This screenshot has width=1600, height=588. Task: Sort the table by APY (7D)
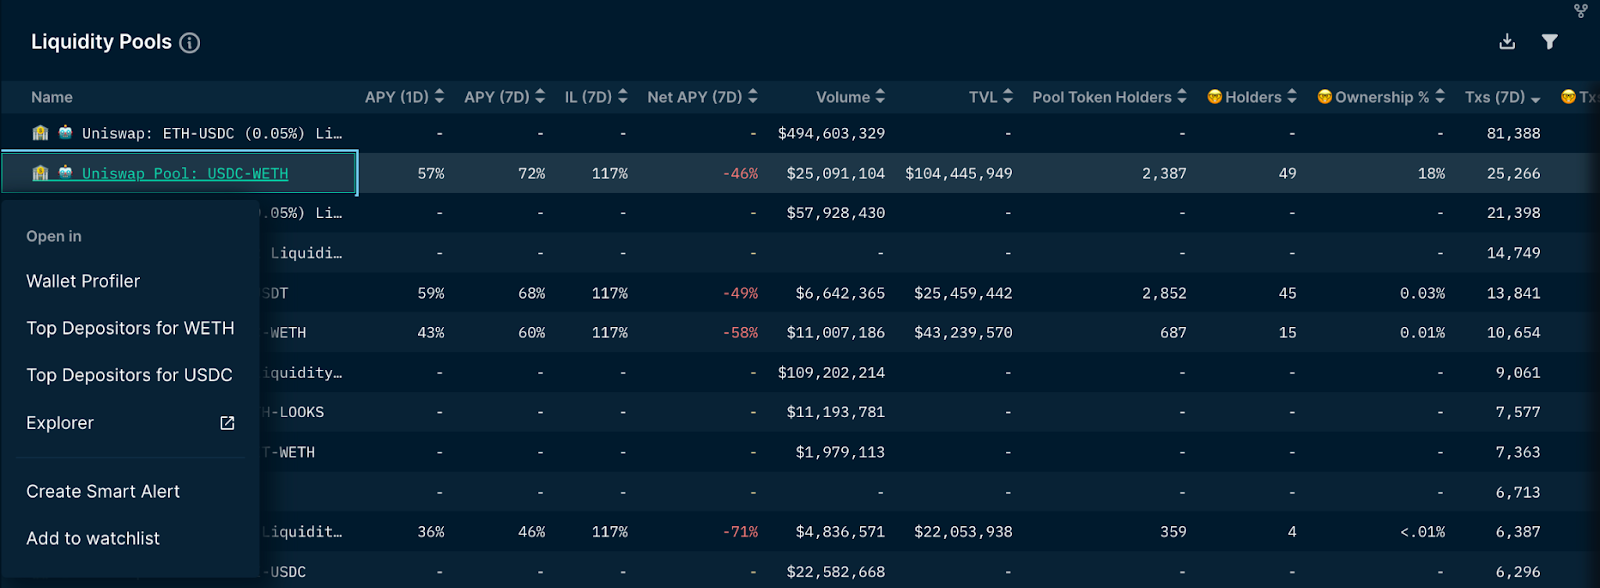coord(540,97)
